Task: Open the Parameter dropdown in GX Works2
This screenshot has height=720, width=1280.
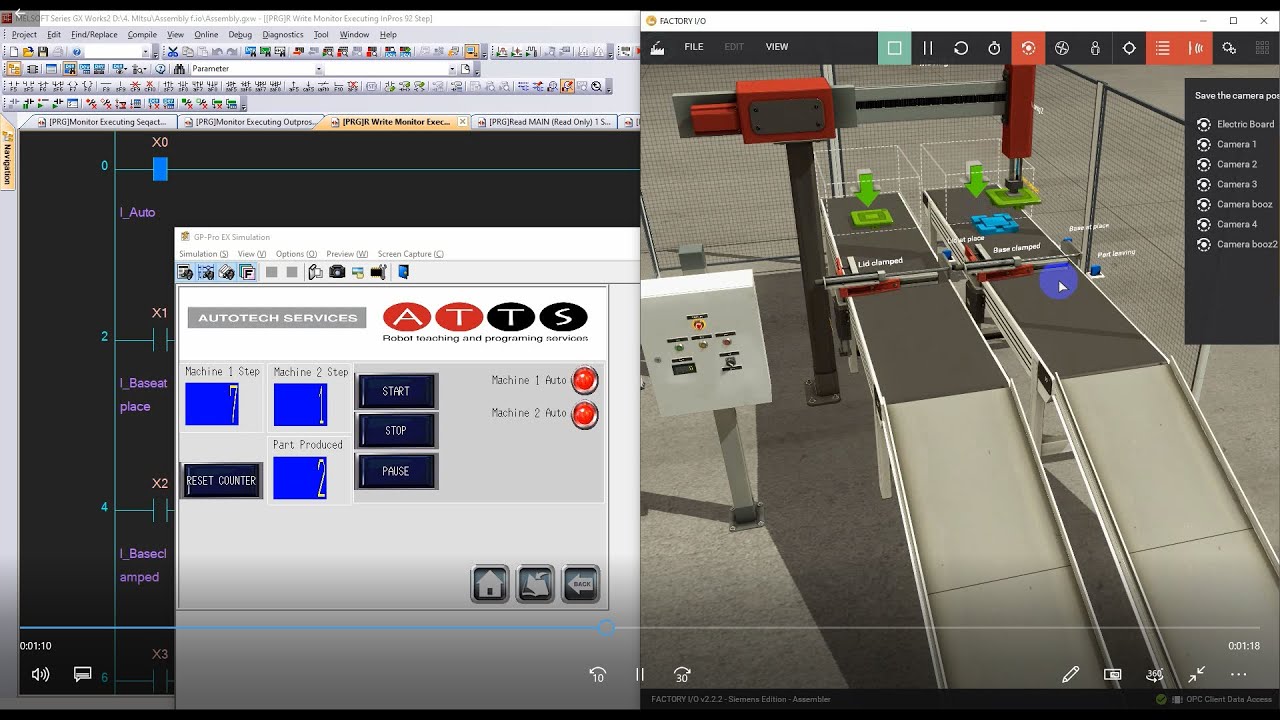Action: point(255,69)
